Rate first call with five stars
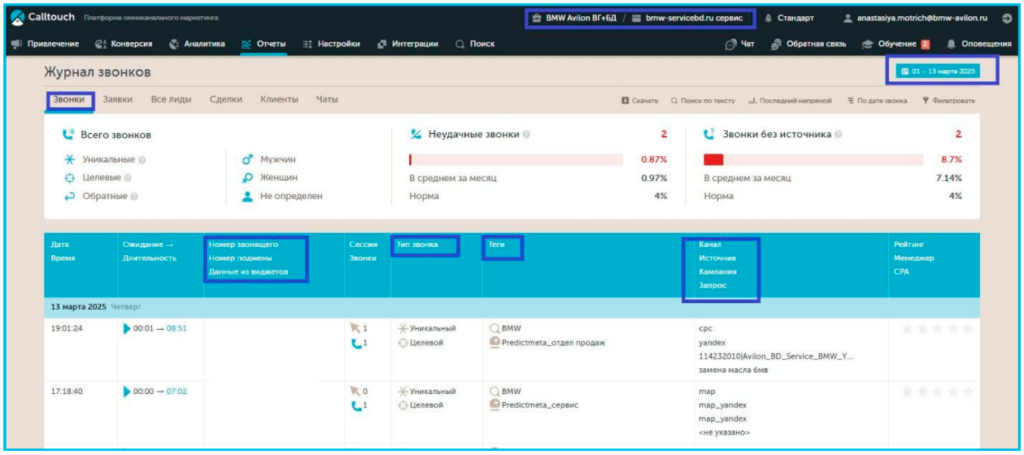Image resolution: width=1024 pixels, height=455 pixels. click(x=967, y=328)
